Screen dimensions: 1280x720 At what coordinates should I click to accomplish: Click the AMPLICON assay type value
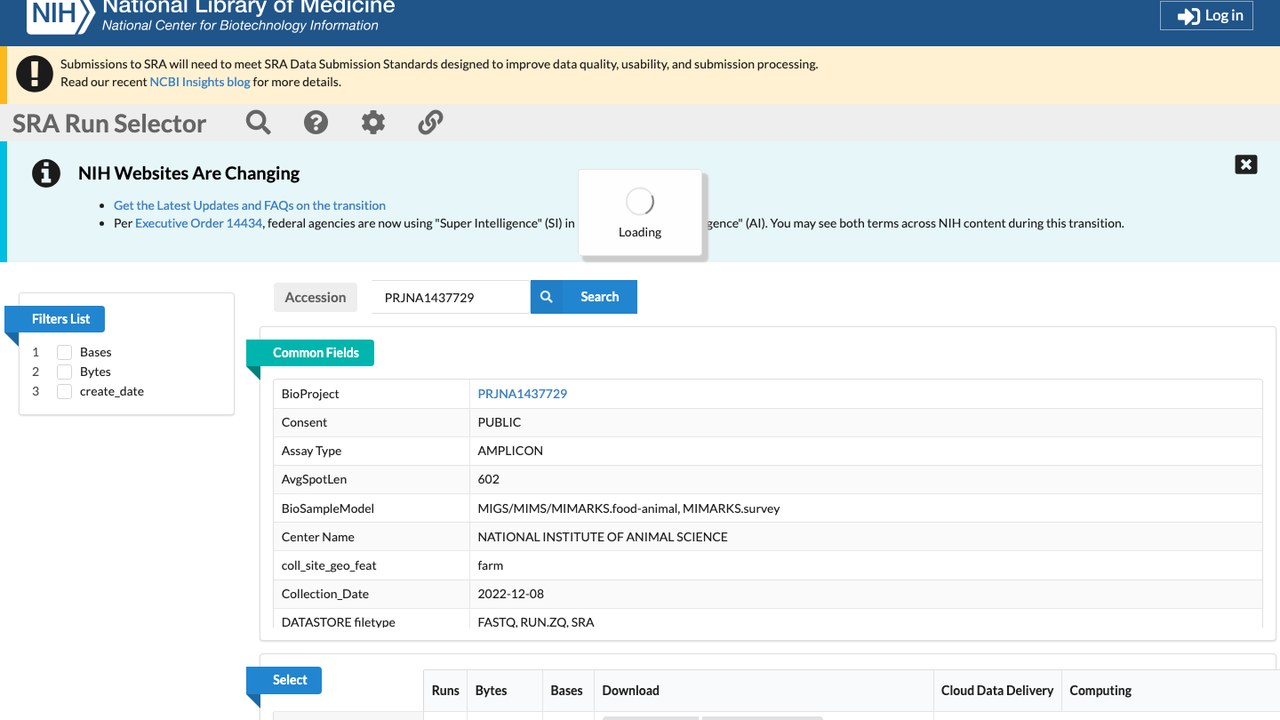[510, 451]
